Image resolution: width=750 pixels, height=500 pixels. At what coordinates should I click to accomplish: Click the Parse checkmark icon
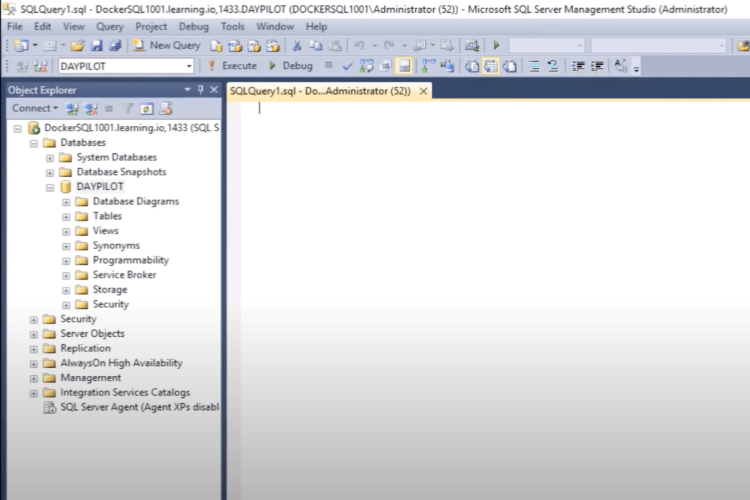pyautogui.click(x=348, y=66)
